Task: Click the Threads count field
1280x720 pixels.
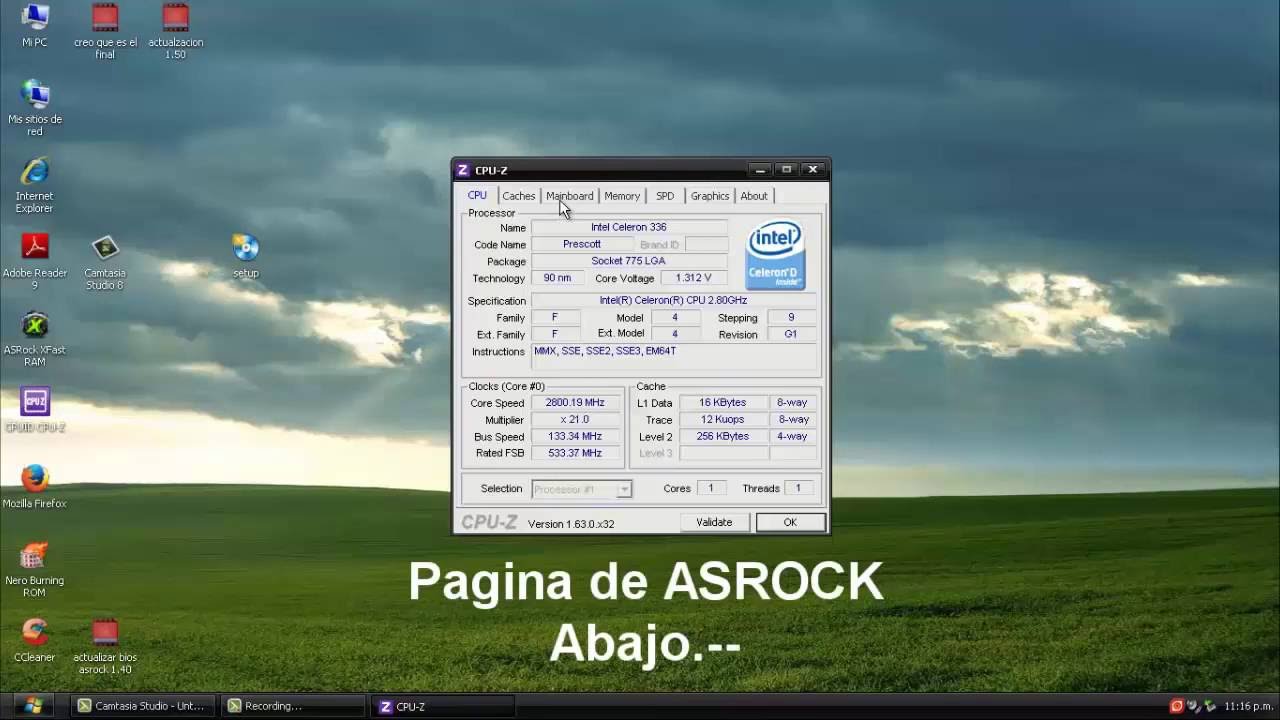Action: click(x=798, y=489)
